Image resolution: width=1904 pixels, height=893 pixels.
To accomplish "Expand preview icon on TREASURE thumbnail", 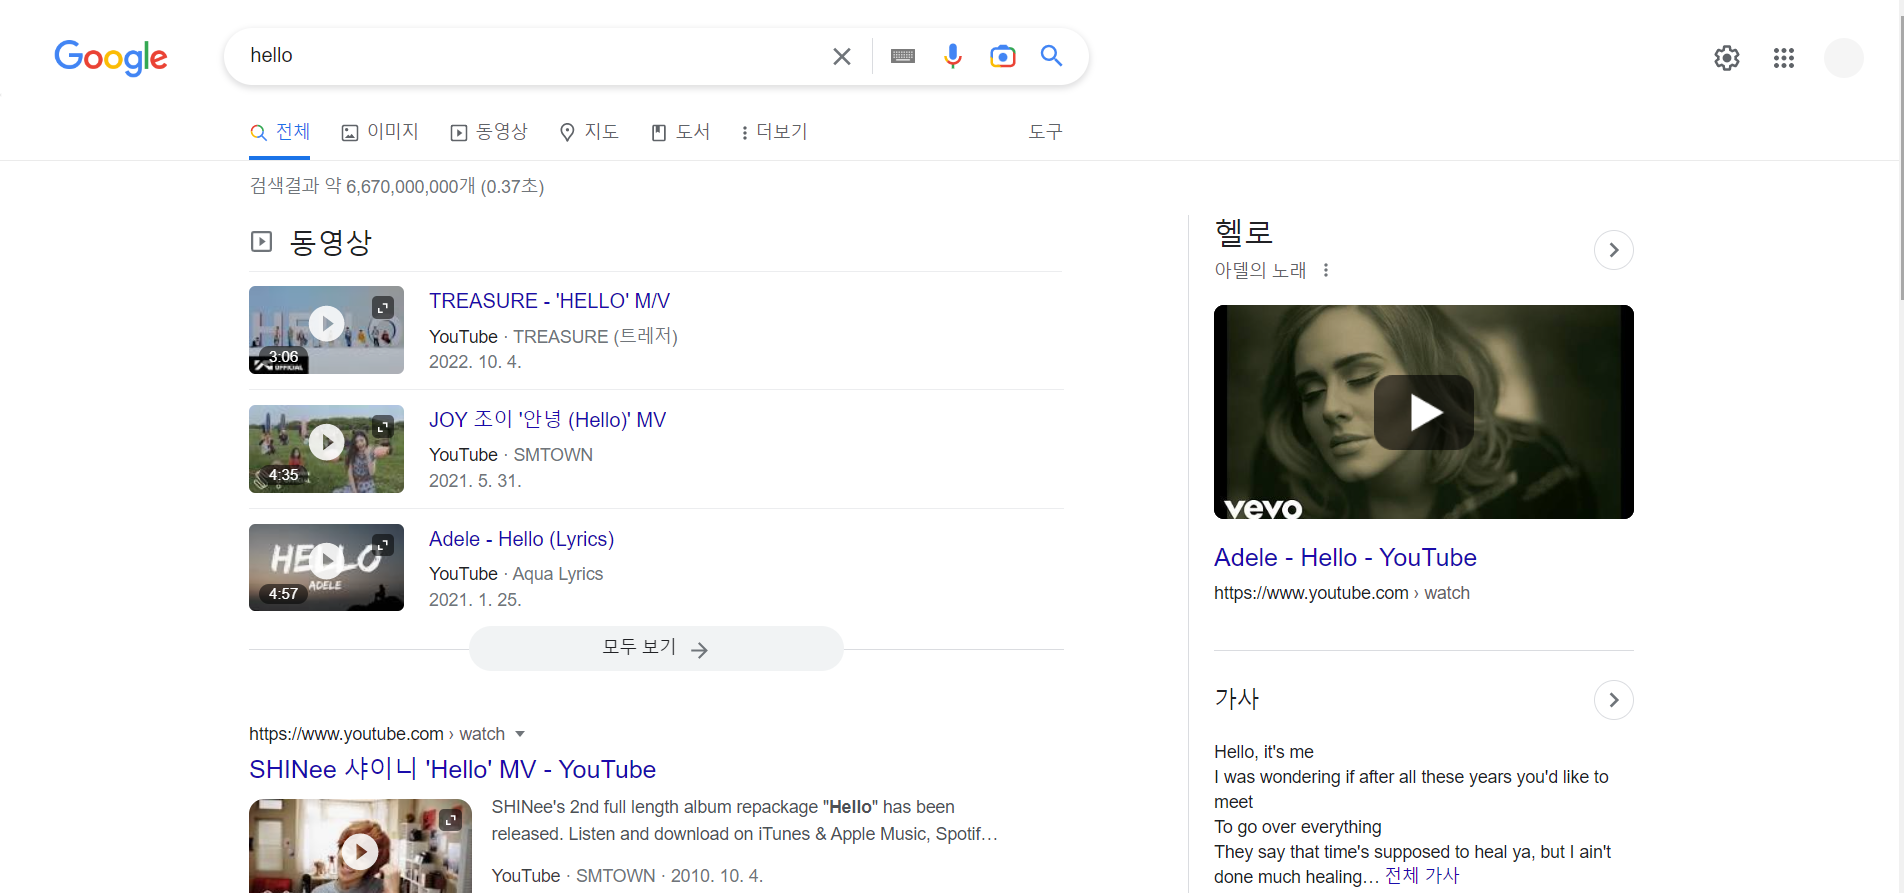I will [383, 307].
